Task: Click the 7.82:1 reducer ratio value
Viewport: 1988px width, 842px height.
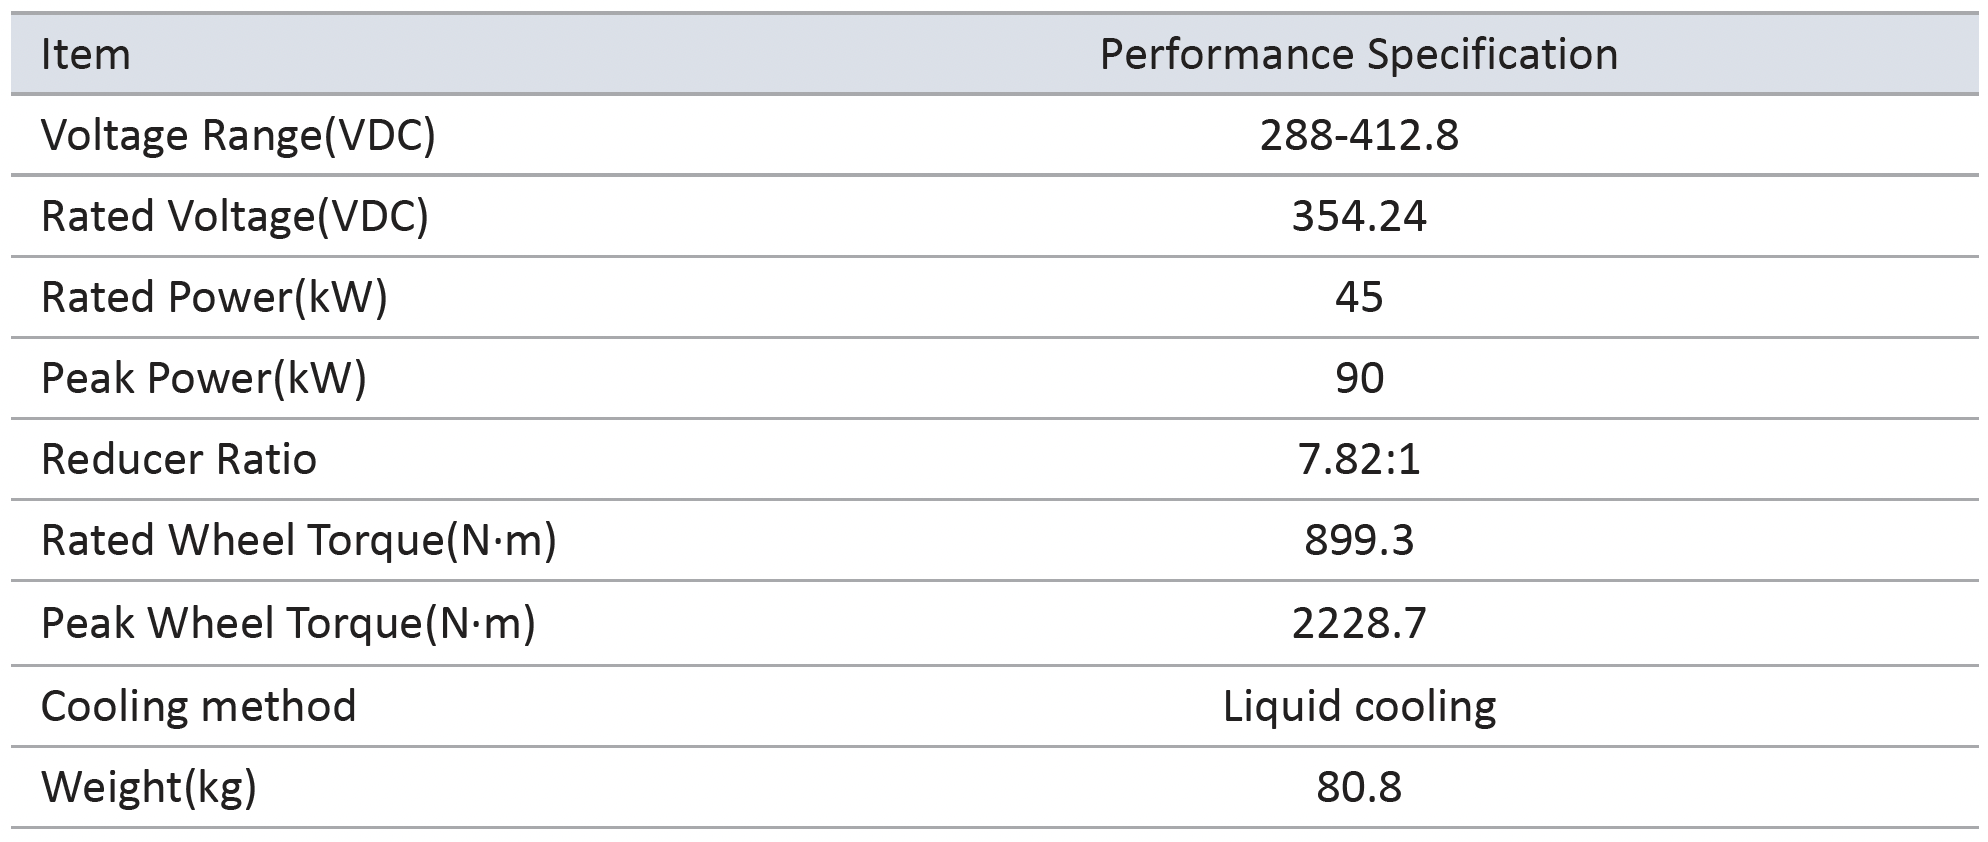Action: point(1358,460)
